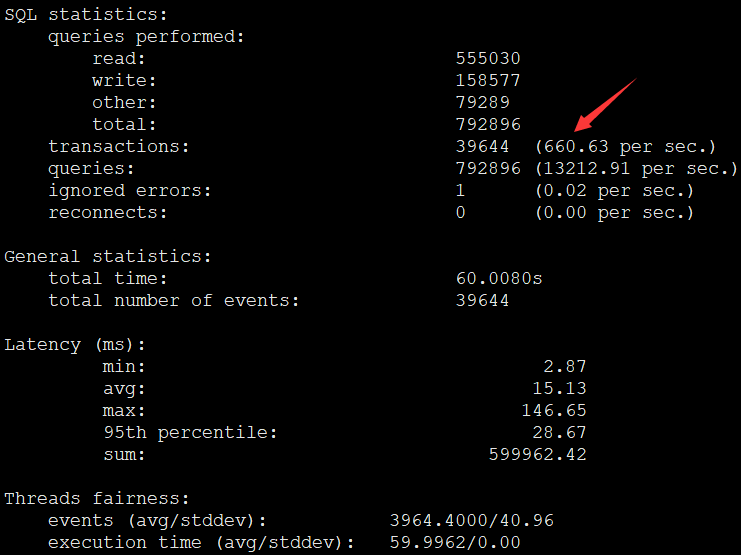
Task: Click the red arrow annotation
Action: click(605, 104)
